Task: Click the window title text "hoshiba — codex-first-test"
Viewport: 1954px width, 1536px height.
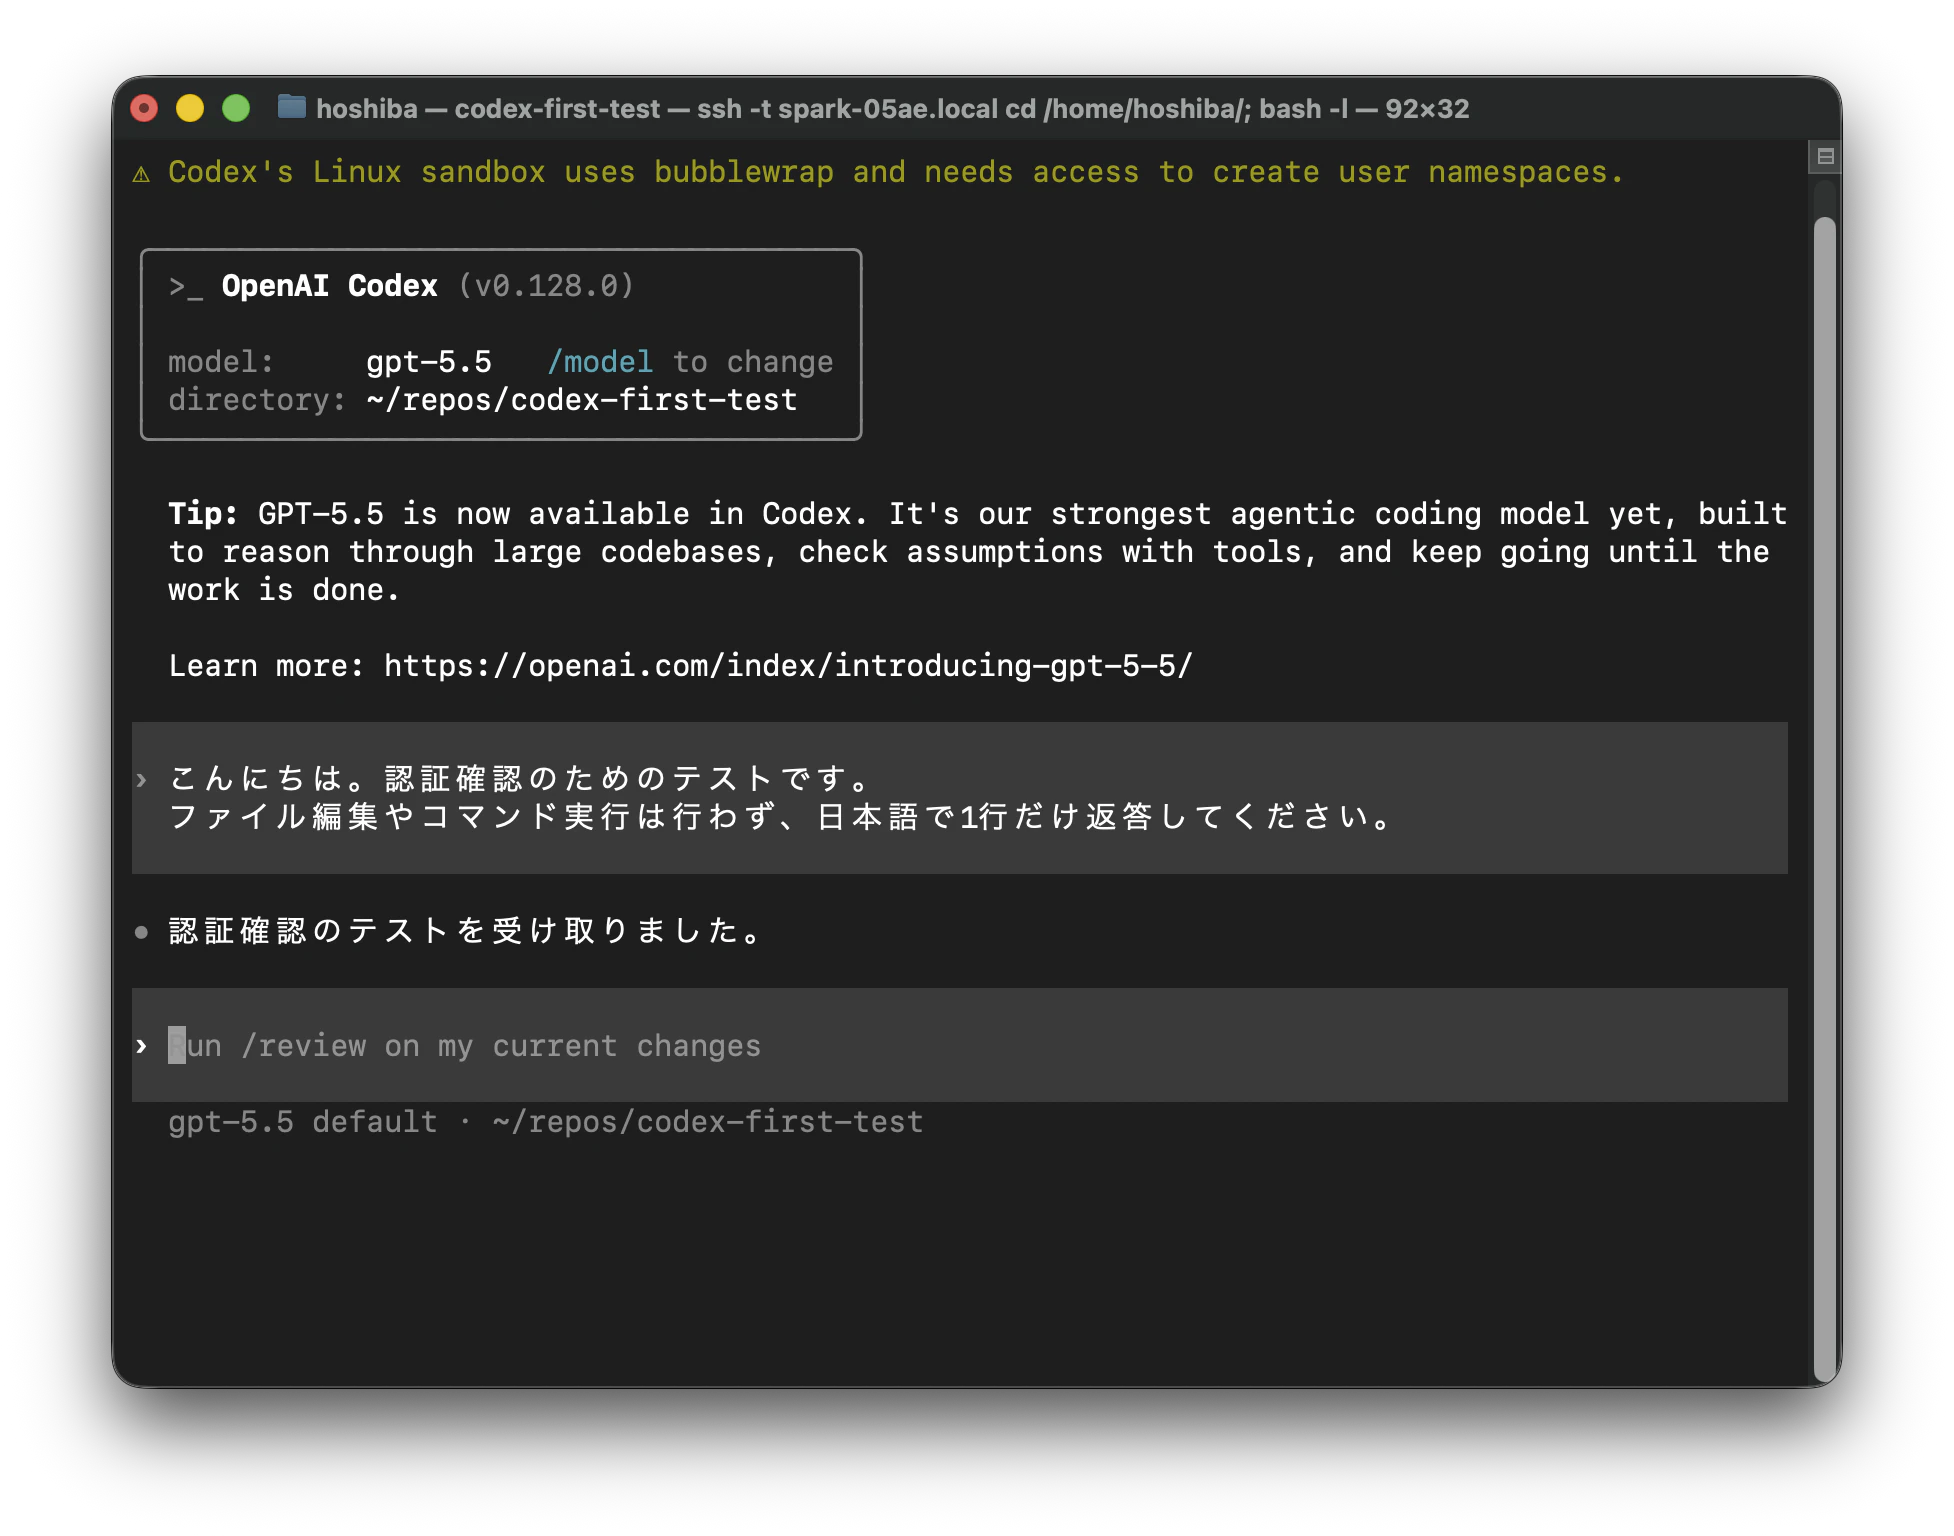Action: [x=488, y=108]
